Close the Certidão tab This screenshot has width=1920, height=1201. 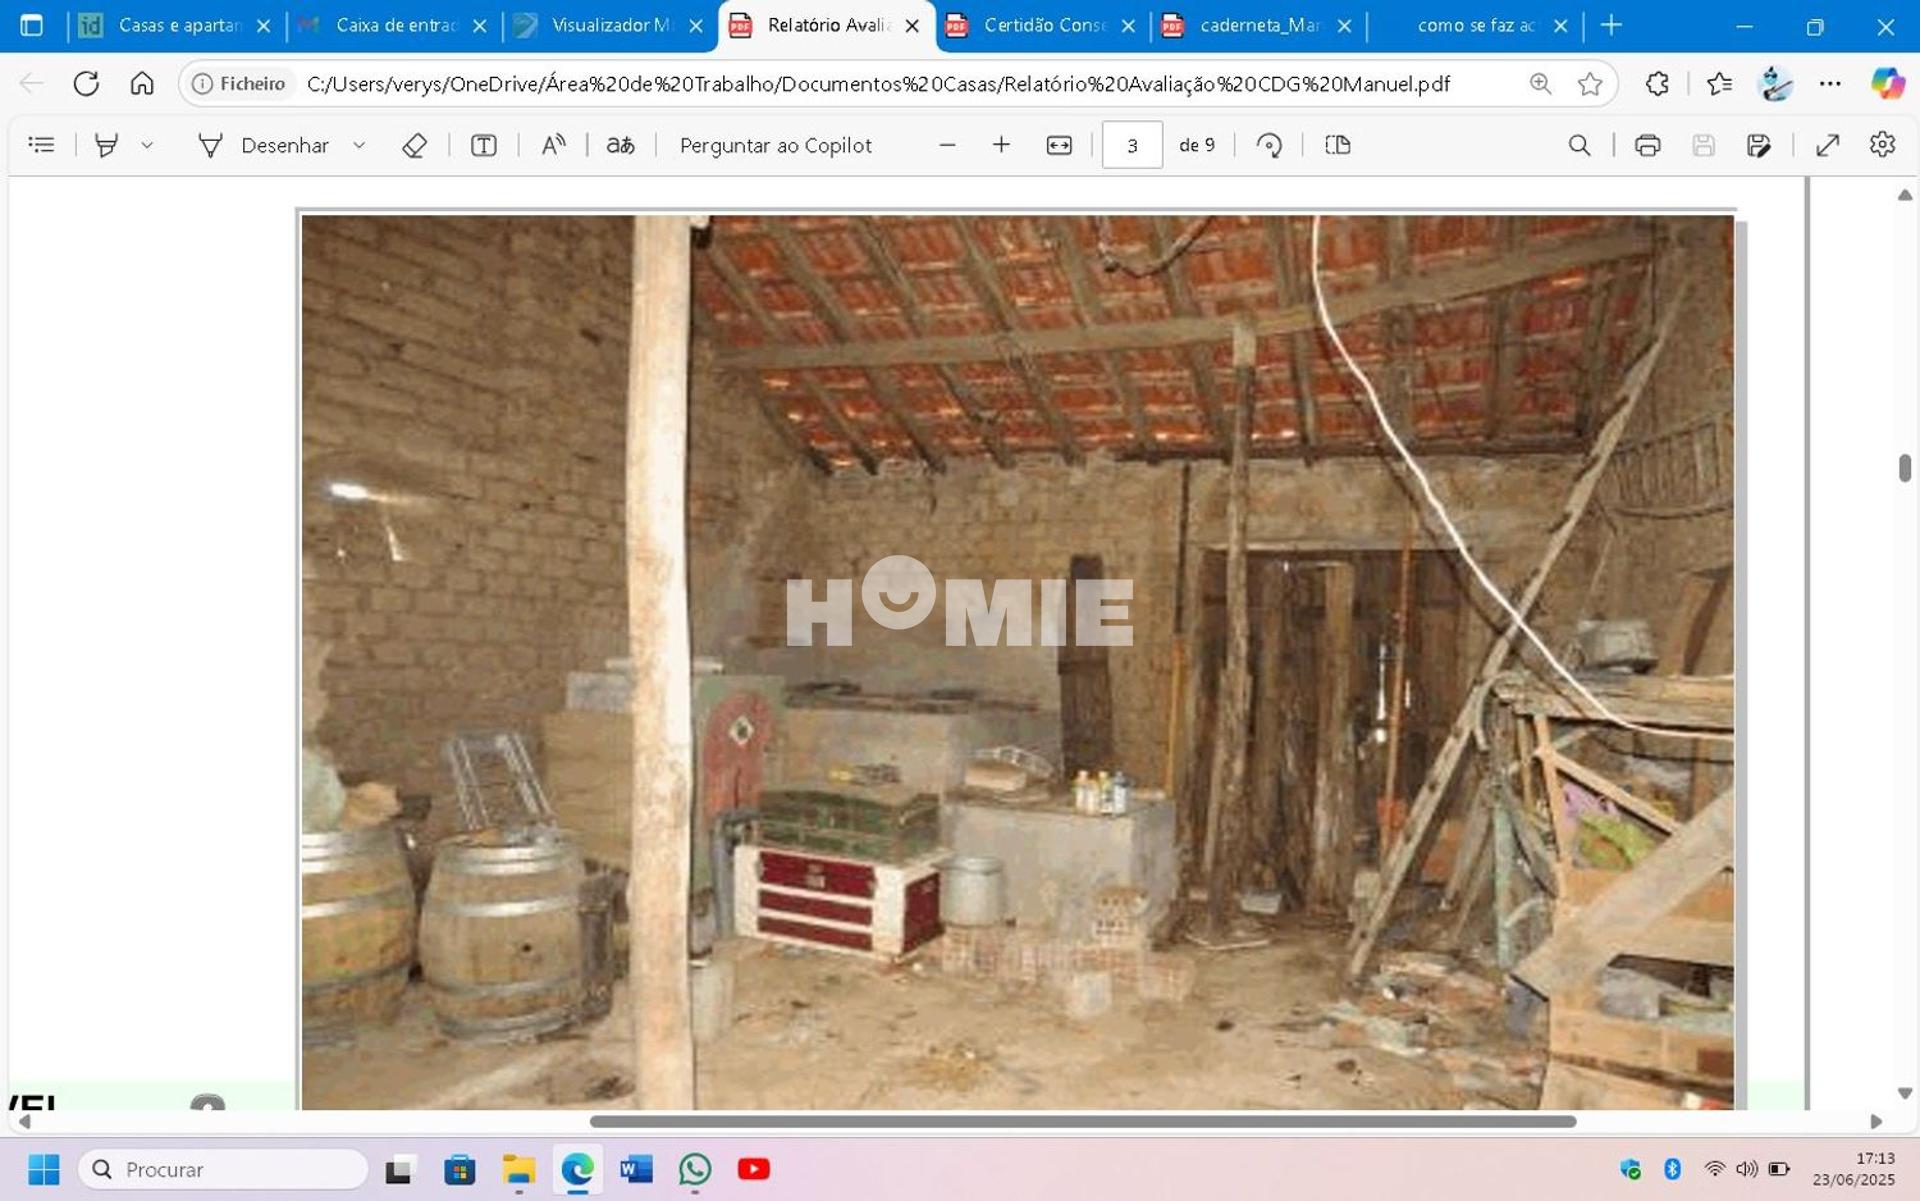pos(1128,26)
